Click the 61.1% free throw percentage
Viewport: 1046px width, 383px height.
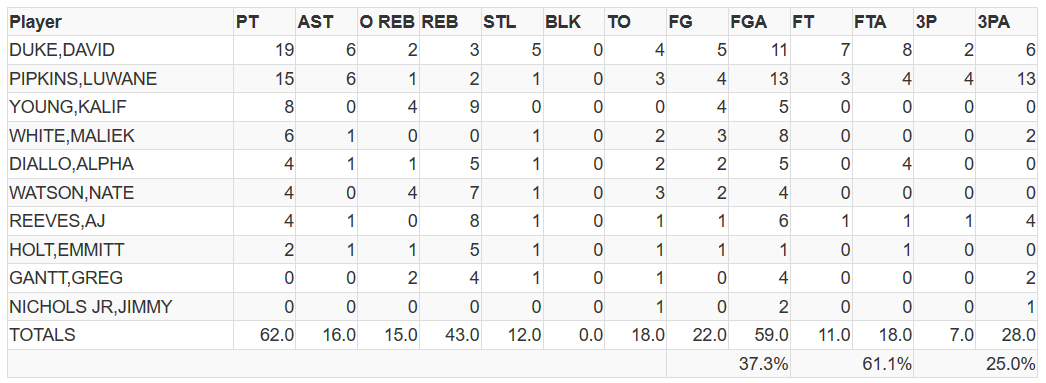(x=887, y=364)
